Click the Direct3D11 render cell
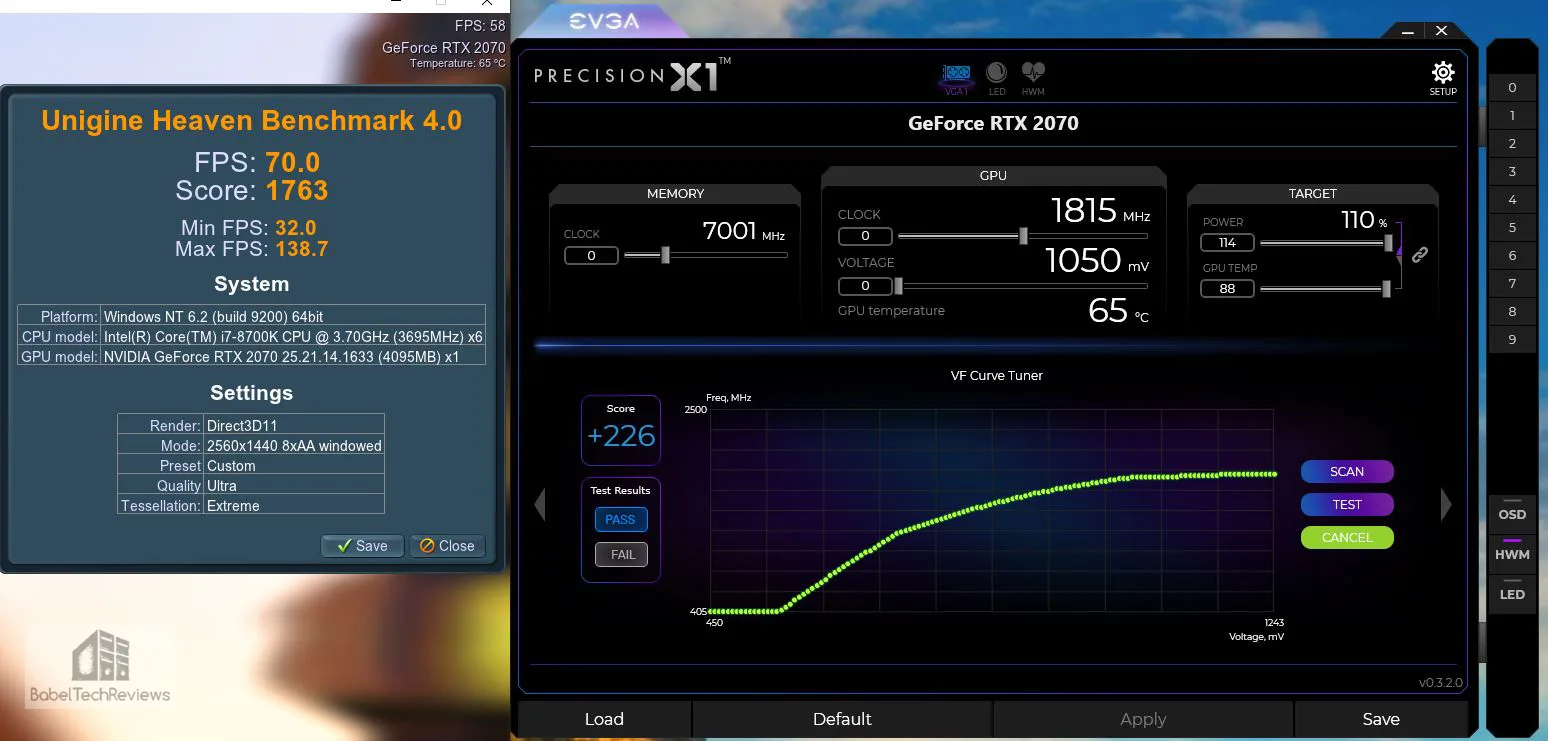Viewport: 1548px width, 741px height. coord(294,425)
